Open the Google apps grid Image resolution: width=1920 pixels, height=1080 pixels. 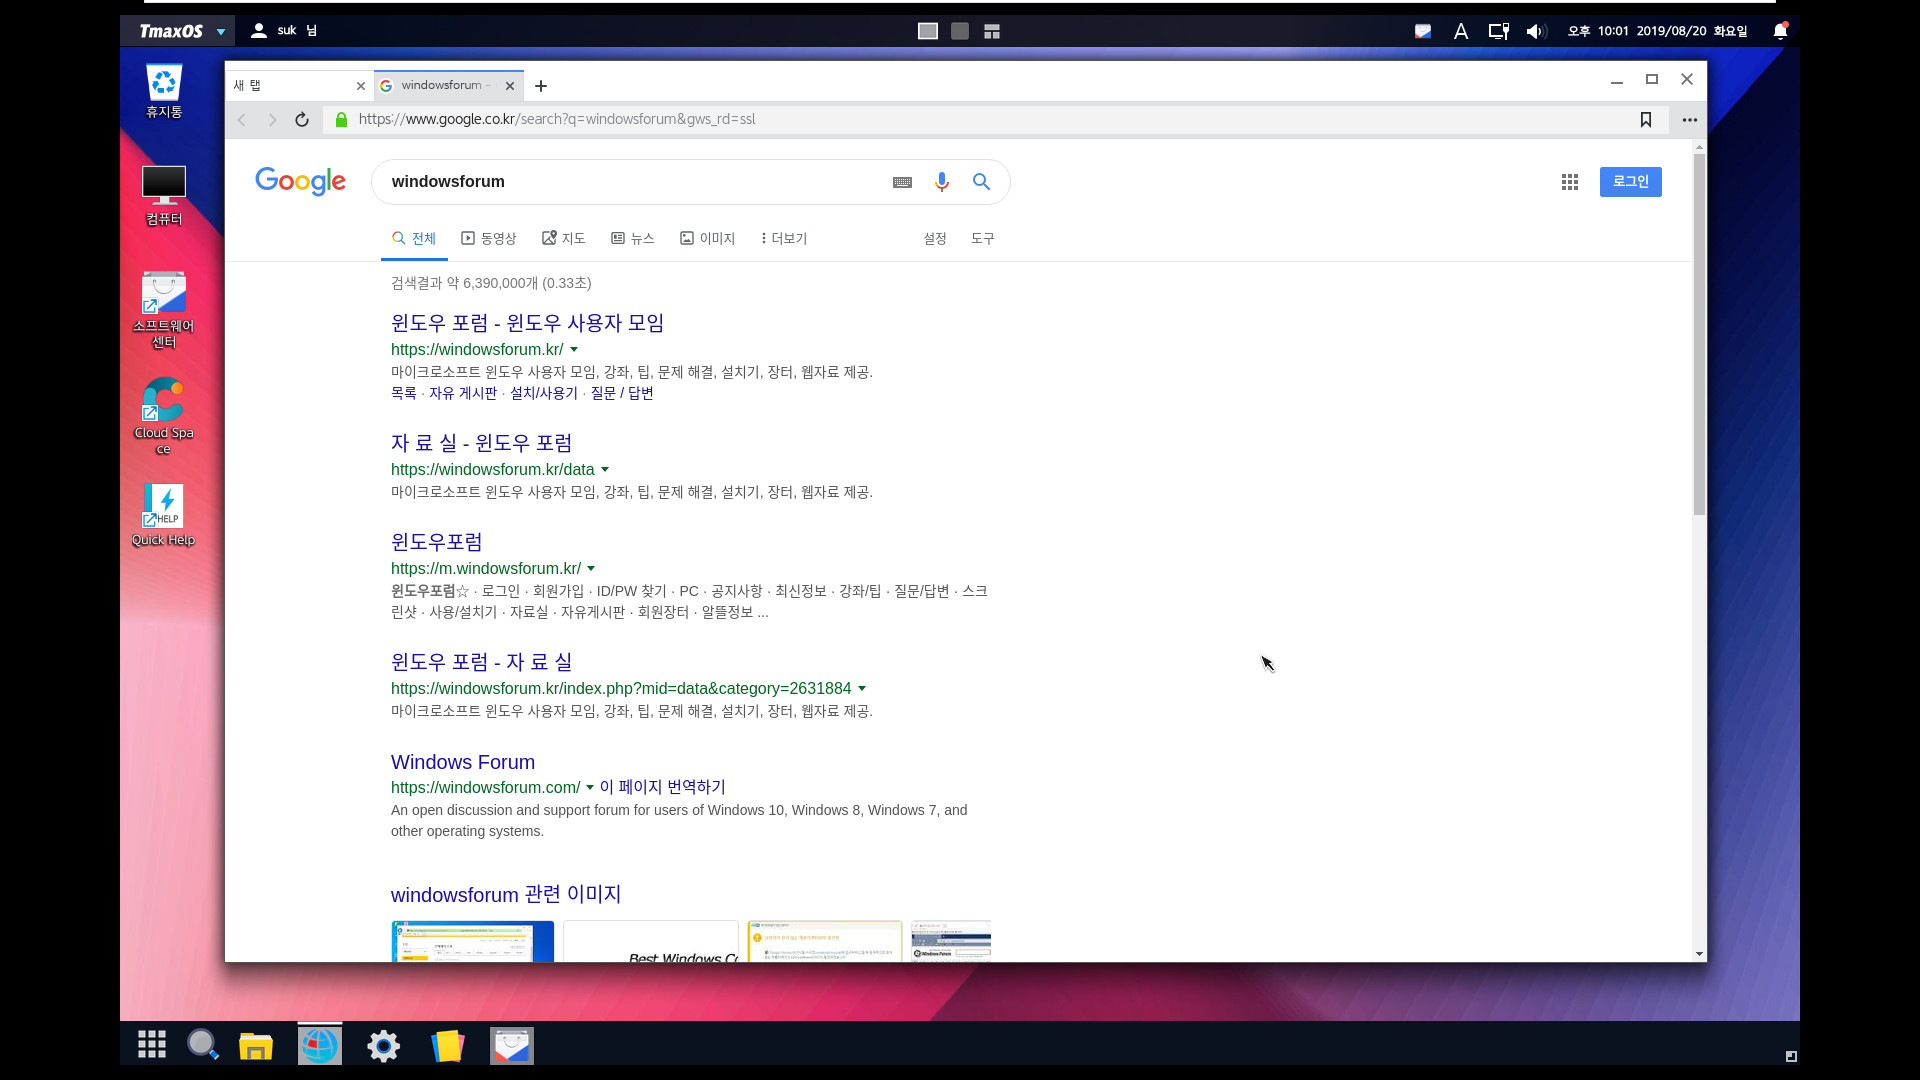click(1570, 182)
